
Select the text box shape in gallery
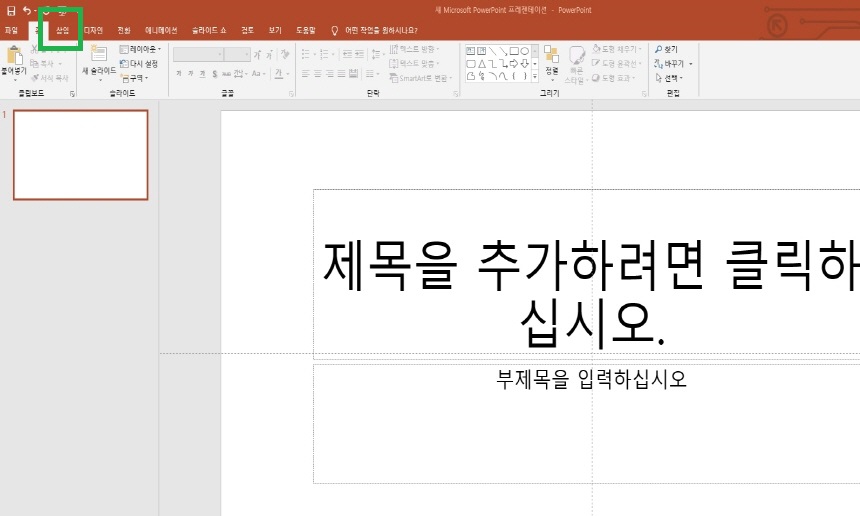pyautogui.click(x=471, y=51)
